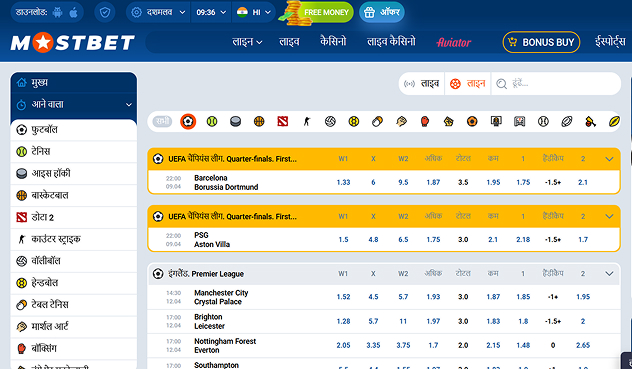632x369 pixels.
Task: Select बास्केटबाल in the sidebar
Action: pyautogui.click(x=74, y=195)
